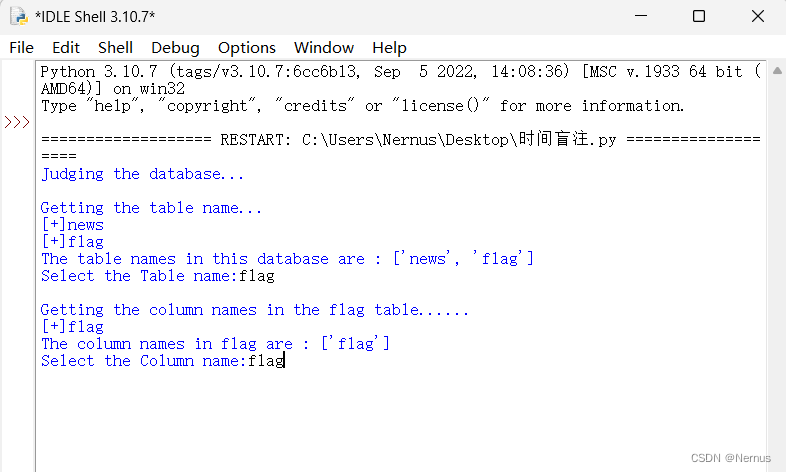Open the Edit menu
The height and width of the screenshot is (472, 786).
[x=66, y=48]
